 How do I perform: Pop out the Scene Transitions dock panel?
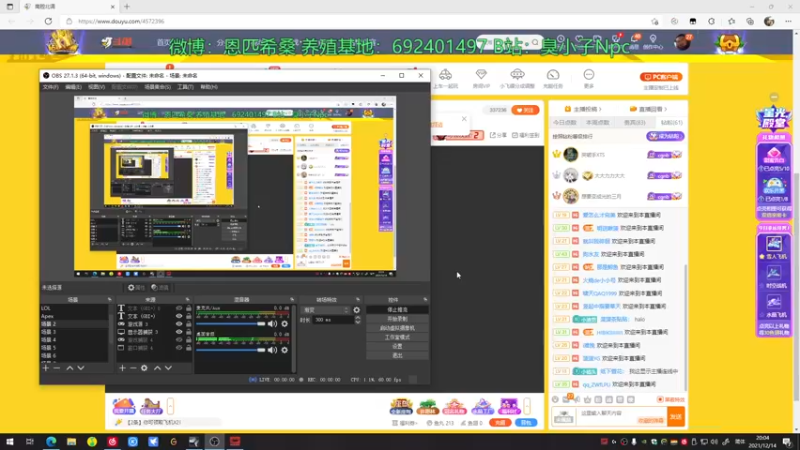tap(358, 299)
